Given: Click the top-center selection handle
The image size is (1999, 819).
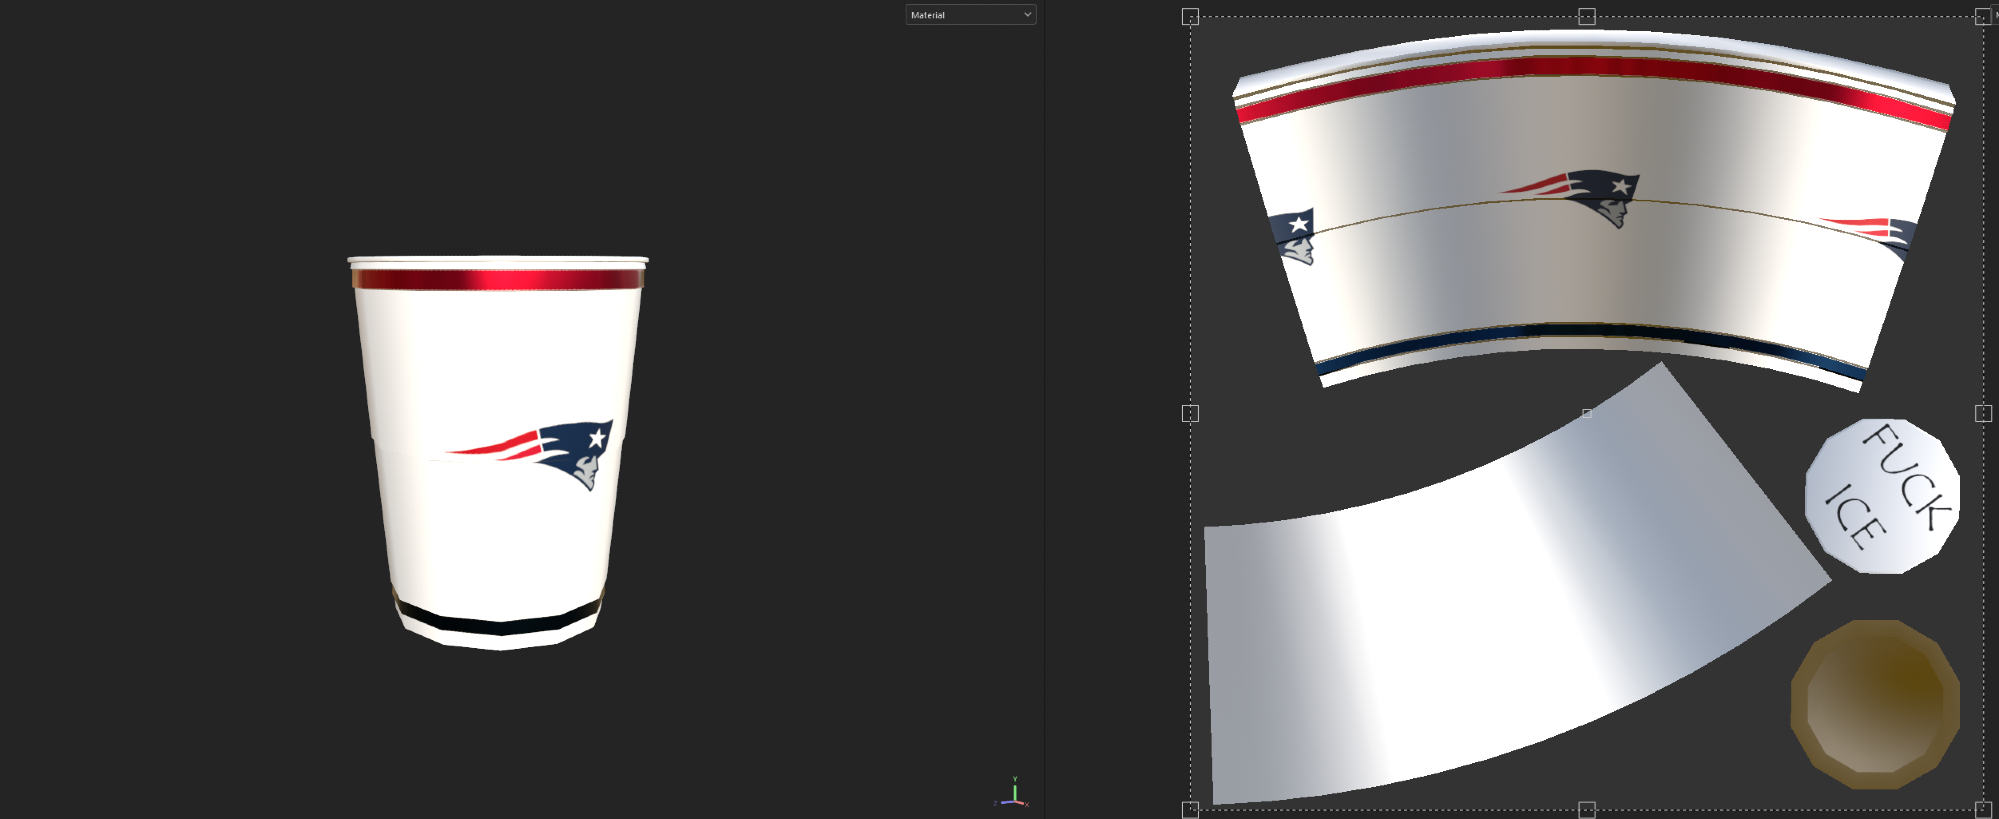Looking at the screenshot, I should tap(1586, 17).
